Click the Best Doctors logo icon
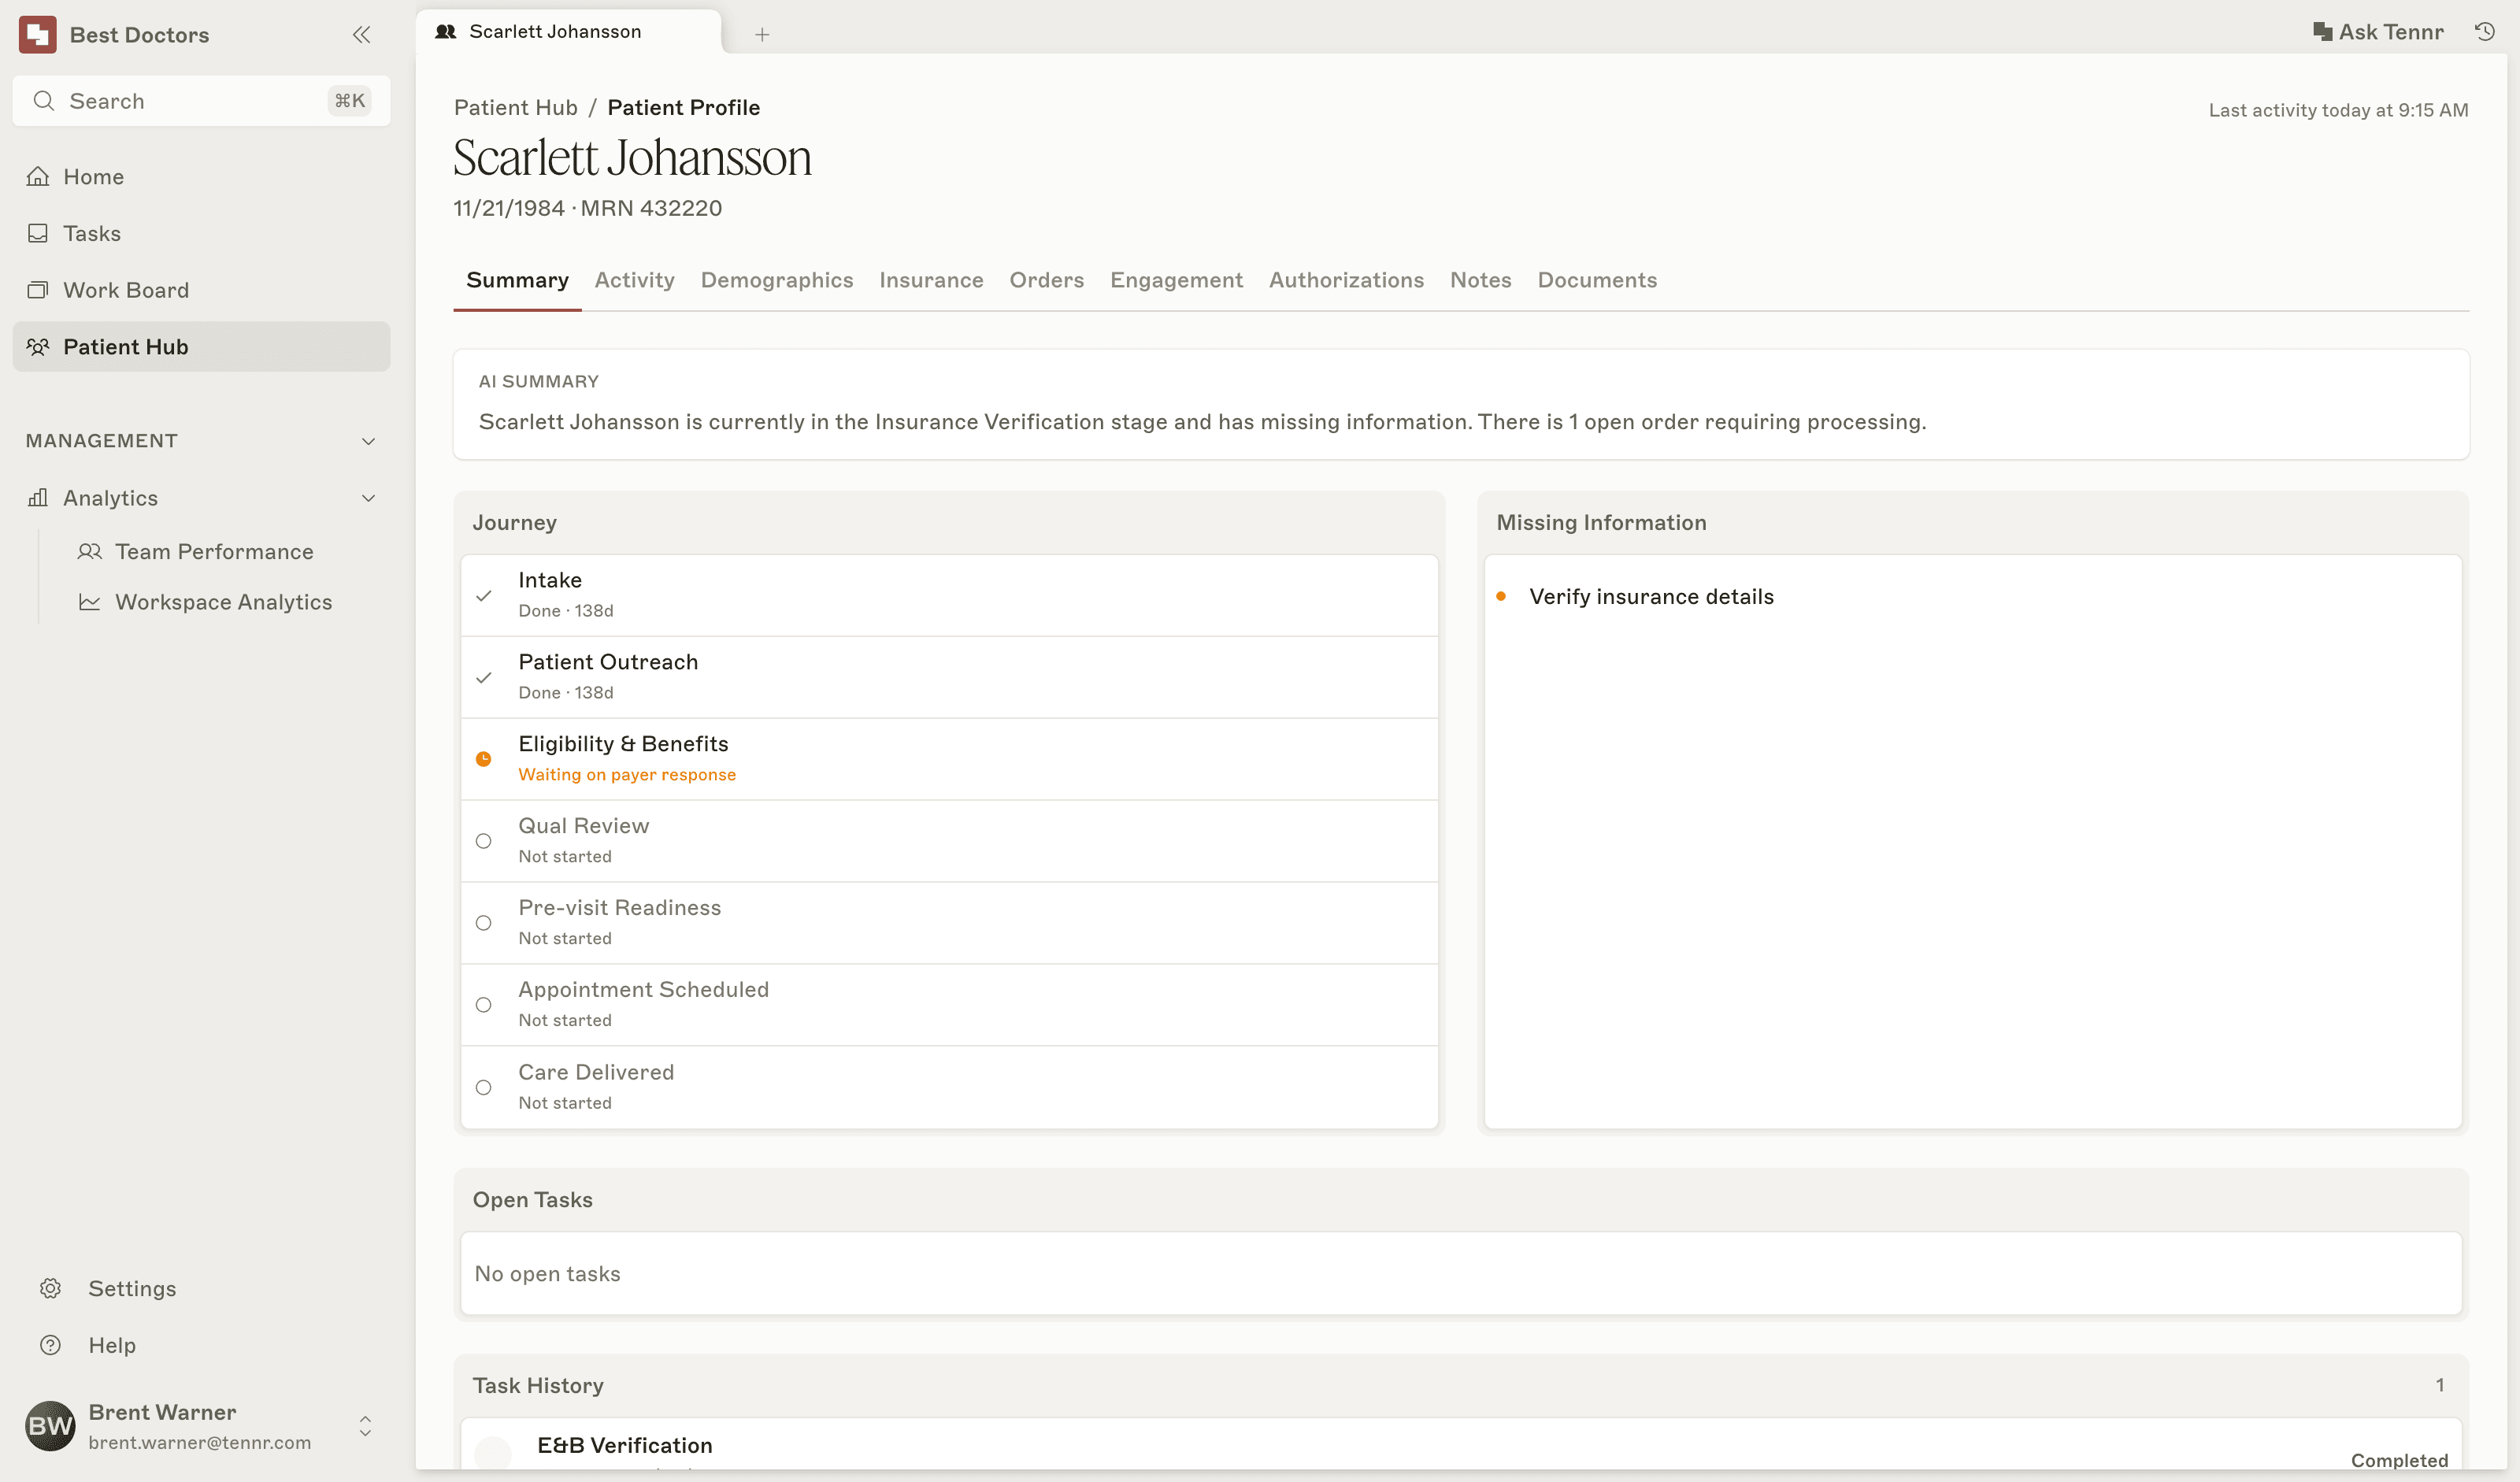Screen dimensions: 2520x1482 coord(38,35)
